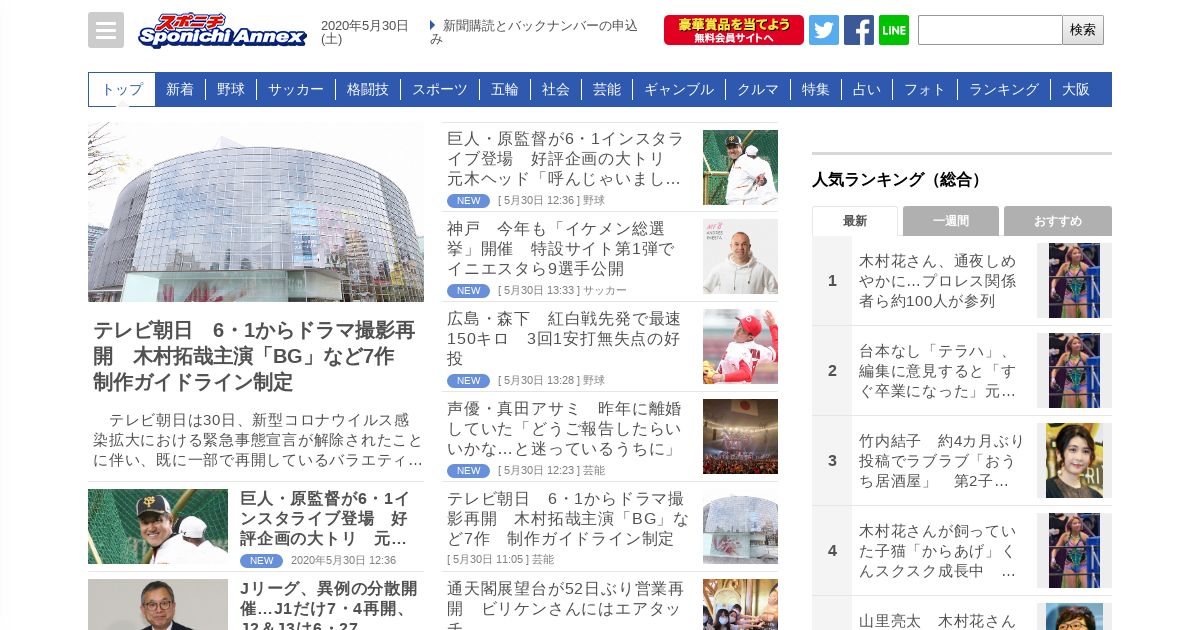Viewport: 1200px width, 630px height.
Task: Open center-list テレビ朝日 ドラマ撮影再開 article
Action: (568, 519)
